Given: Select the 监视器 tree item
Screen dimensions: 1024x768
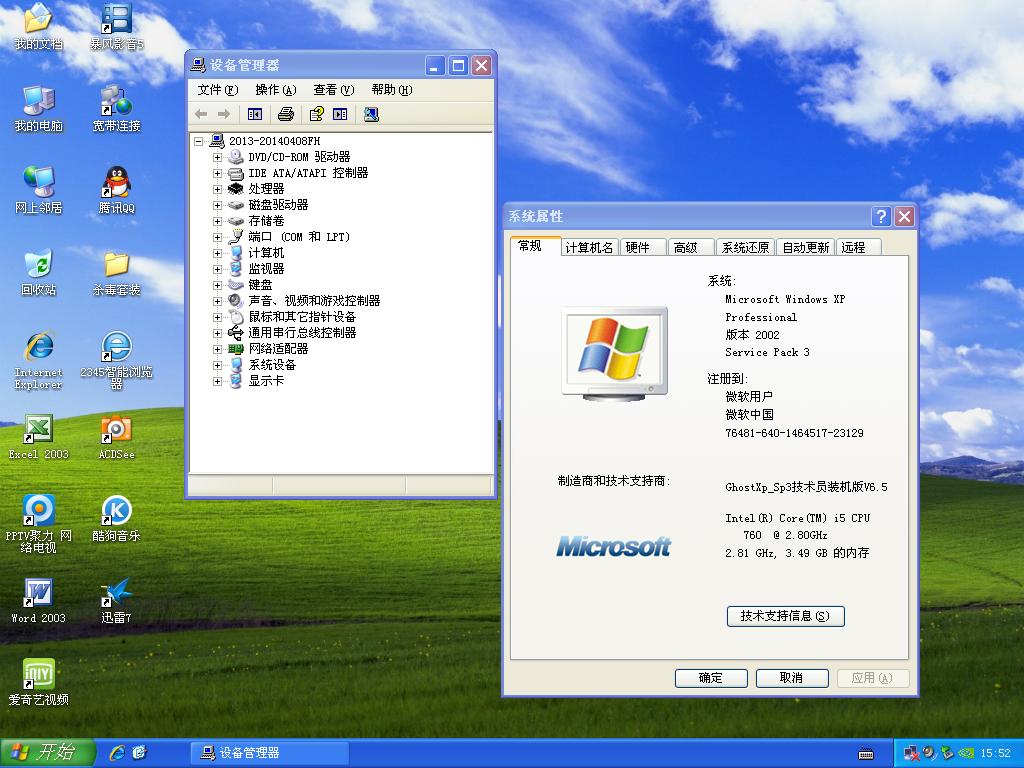Looking at the screenshot, I should point(266,269).
